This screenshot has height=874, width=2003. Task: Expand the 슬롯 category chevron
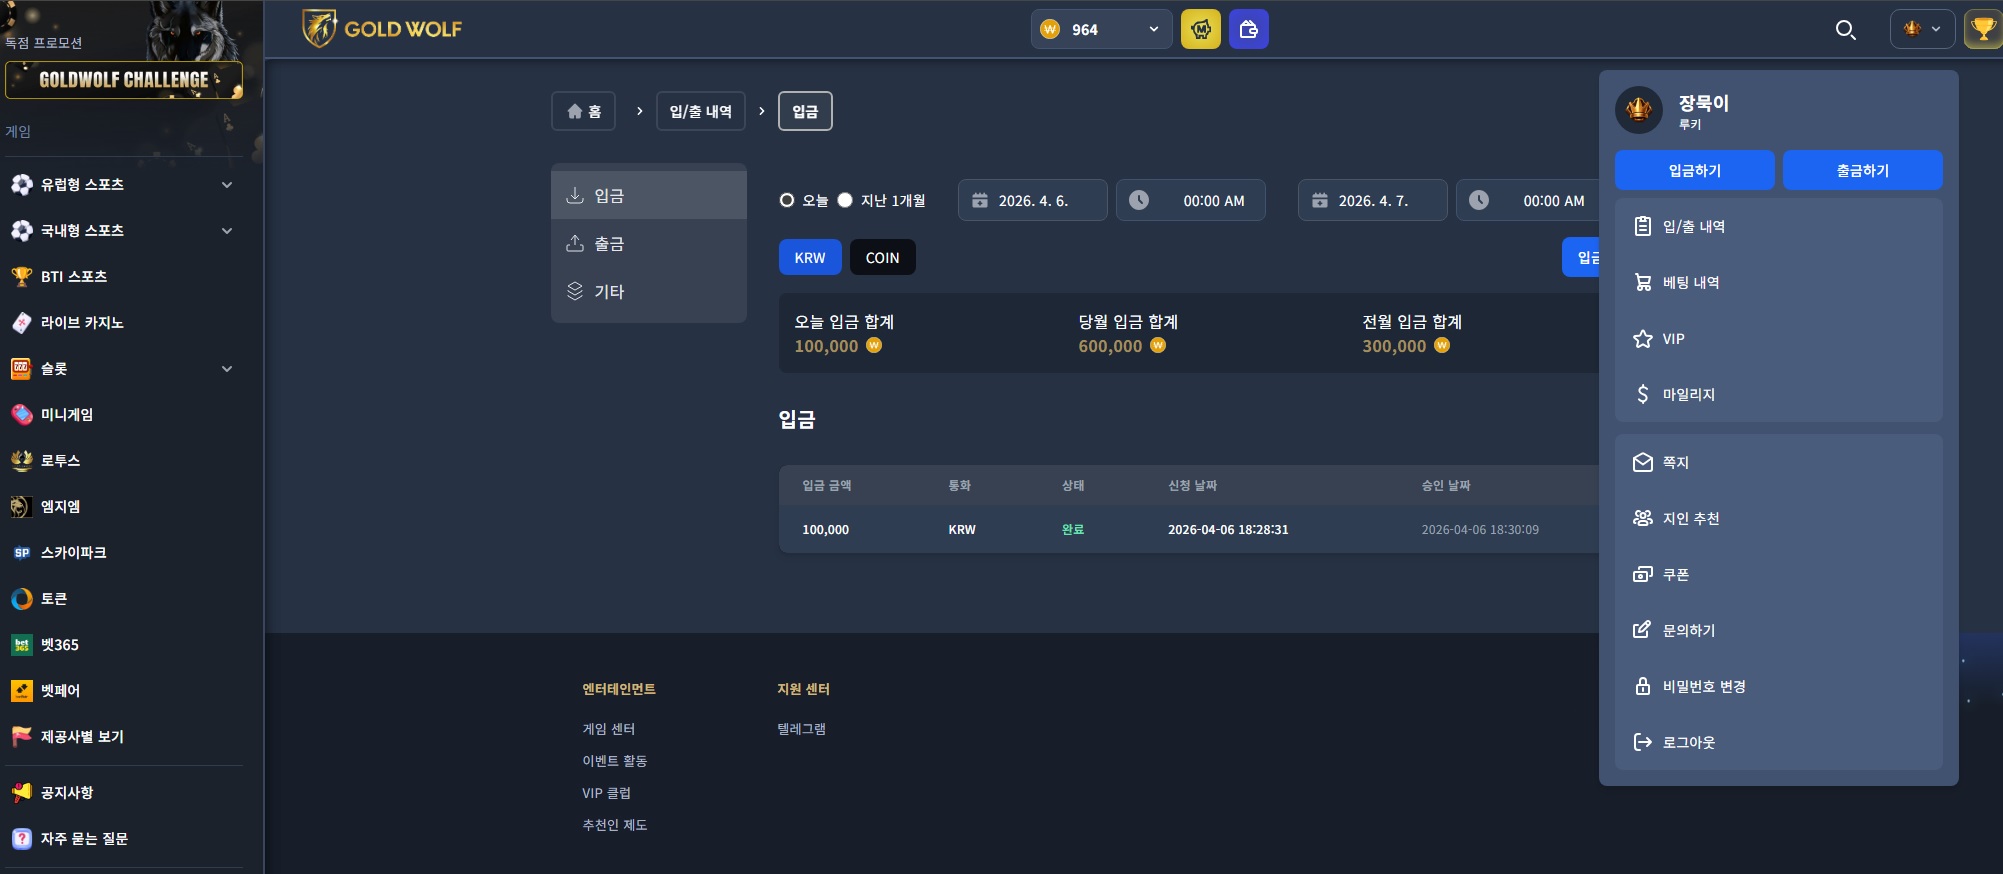pyautogui.click(x=227, y=369)
